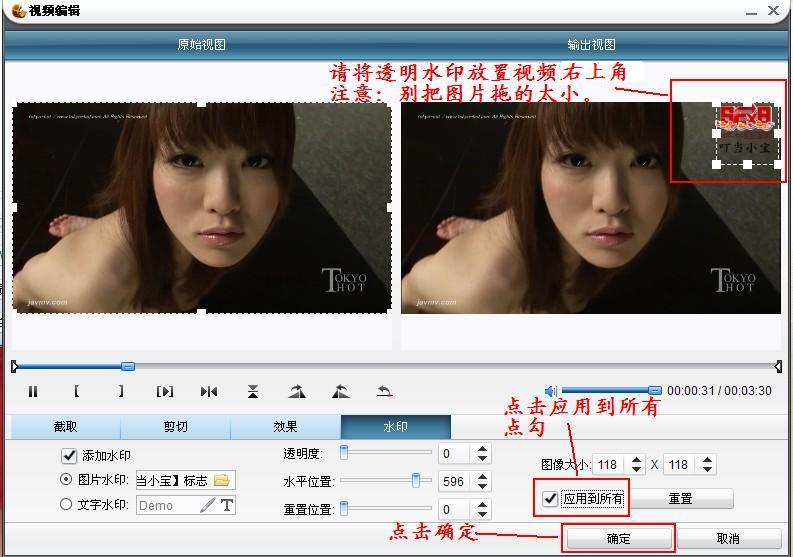This screenshot has width=793, height=557.
Task: Decrease the image height with the down arrow
Action: coord(707,469)
